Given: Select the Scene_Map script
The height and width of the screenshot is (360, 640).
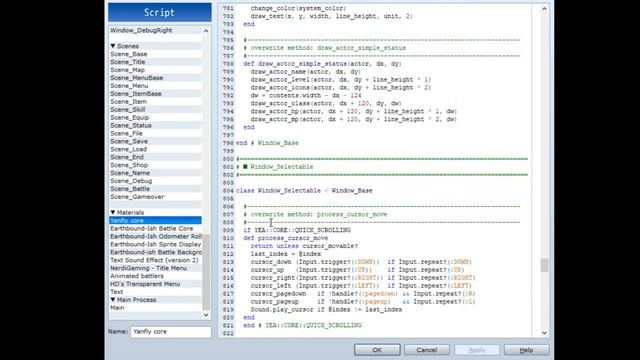Looking at the screenshot, I should (x=156, y=70).
